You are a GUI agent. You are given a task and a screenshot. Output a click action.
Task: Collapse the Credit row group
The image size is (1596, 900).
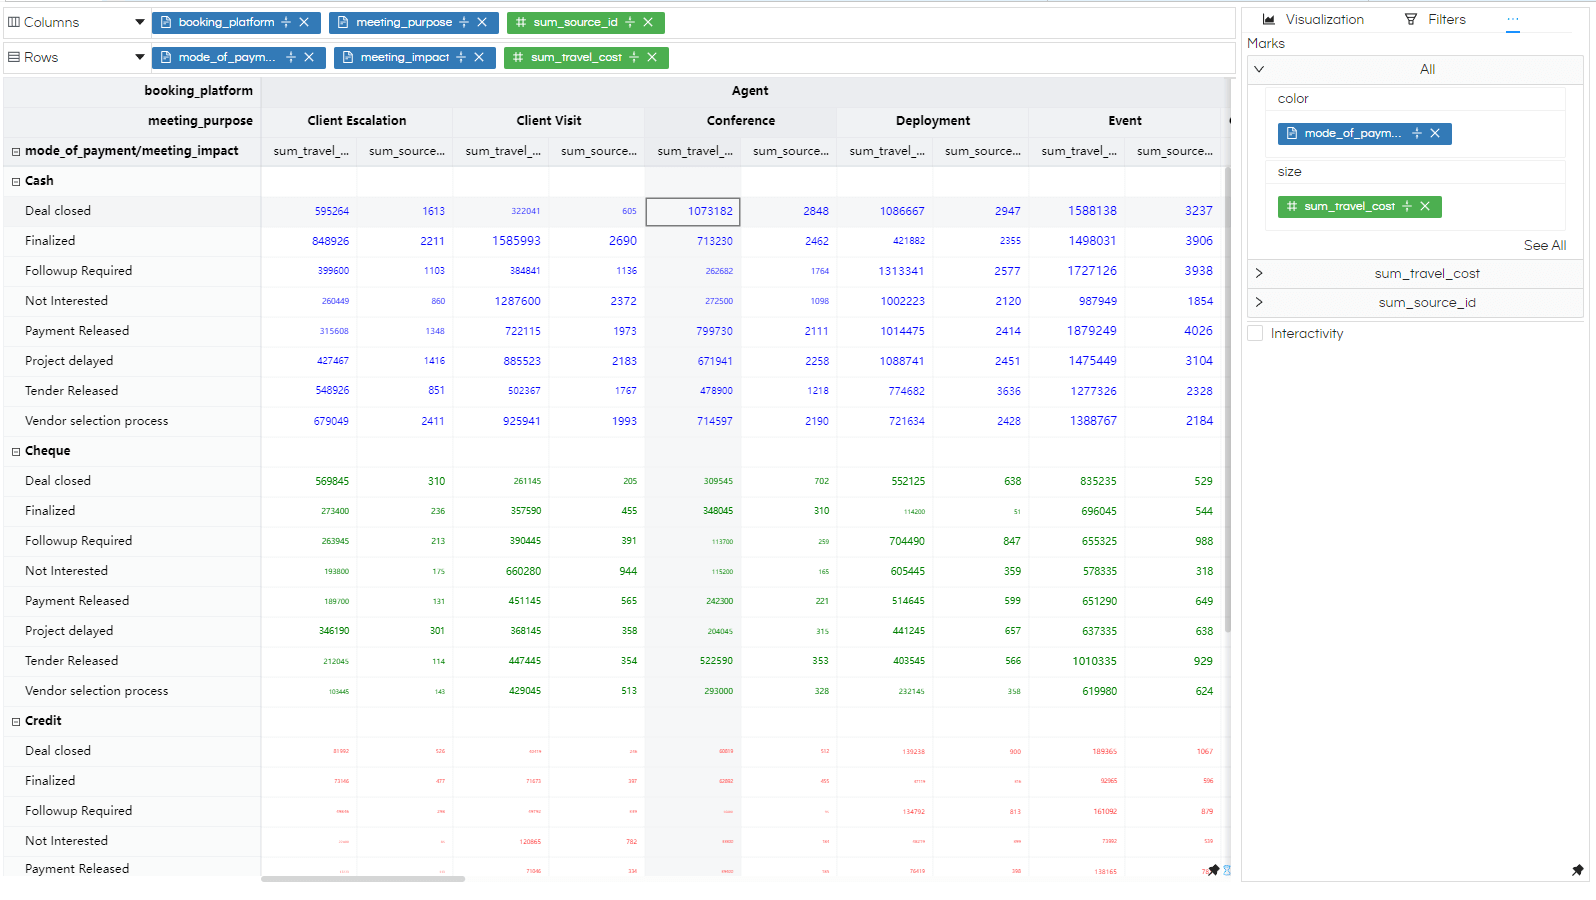16,721
